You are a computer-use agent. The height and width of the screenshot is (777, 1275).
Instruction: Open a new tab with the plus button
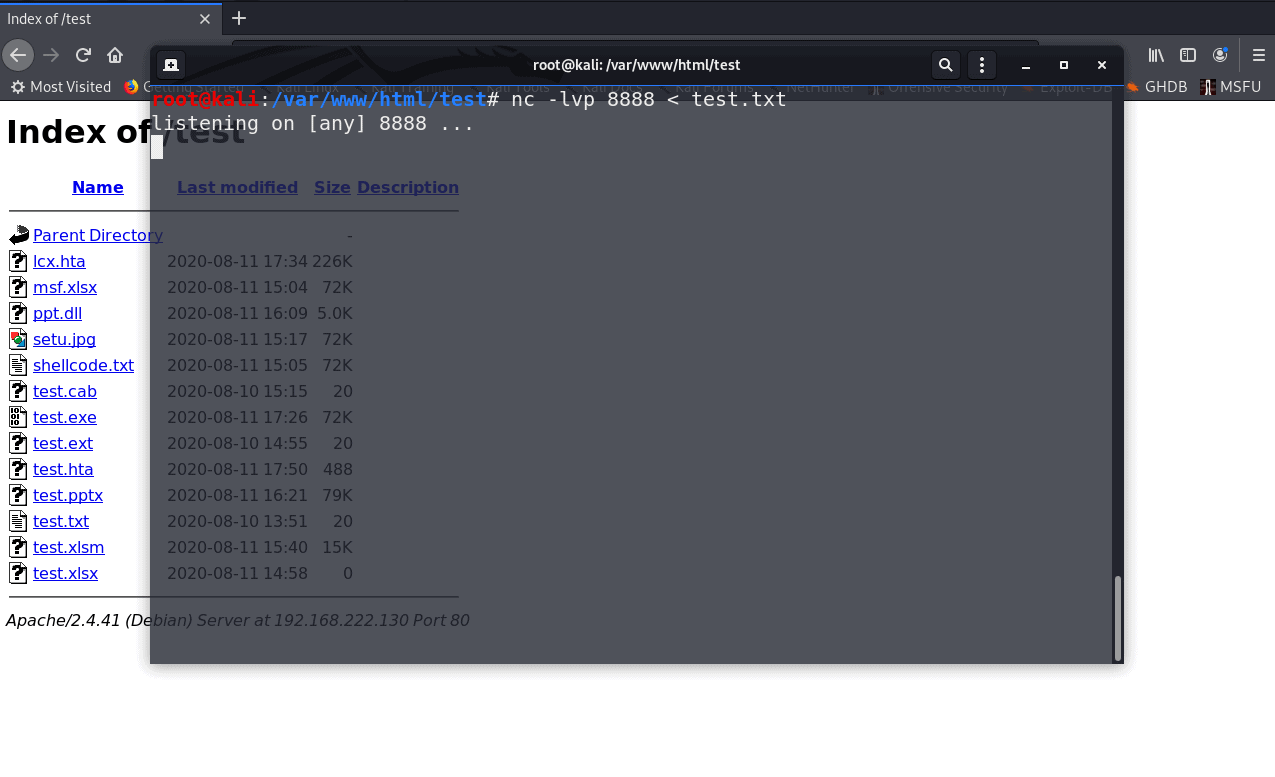click(x=238, y=18)
